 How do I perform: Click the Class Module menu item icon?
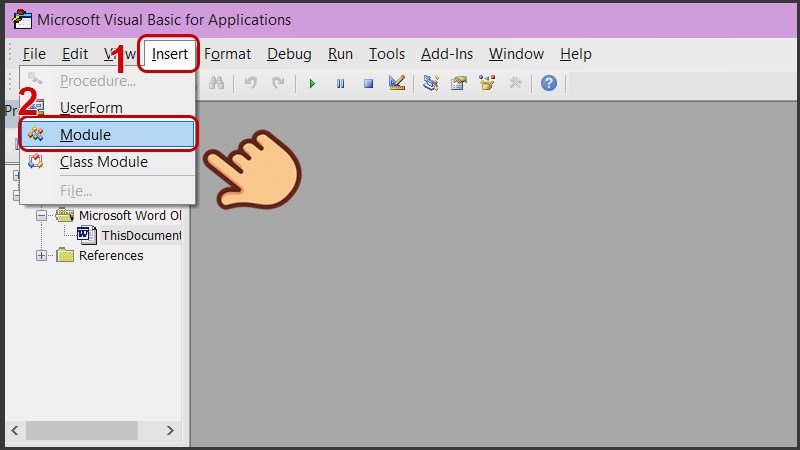[36, 162]
